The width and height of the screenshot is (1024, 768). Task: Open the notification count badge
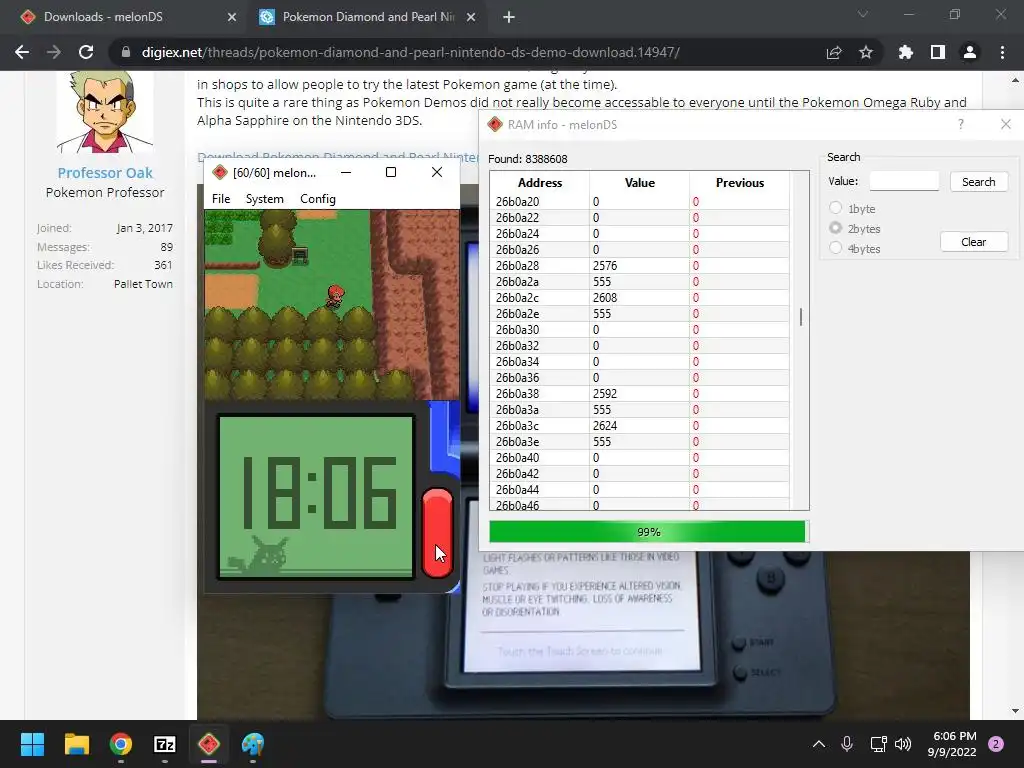[x=996, y=744]
